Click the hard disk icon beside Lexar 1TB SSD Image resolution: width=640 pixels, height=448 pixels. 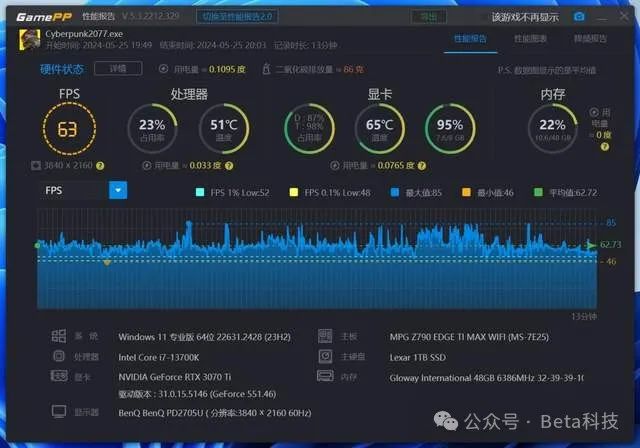(x=325, y=356)
